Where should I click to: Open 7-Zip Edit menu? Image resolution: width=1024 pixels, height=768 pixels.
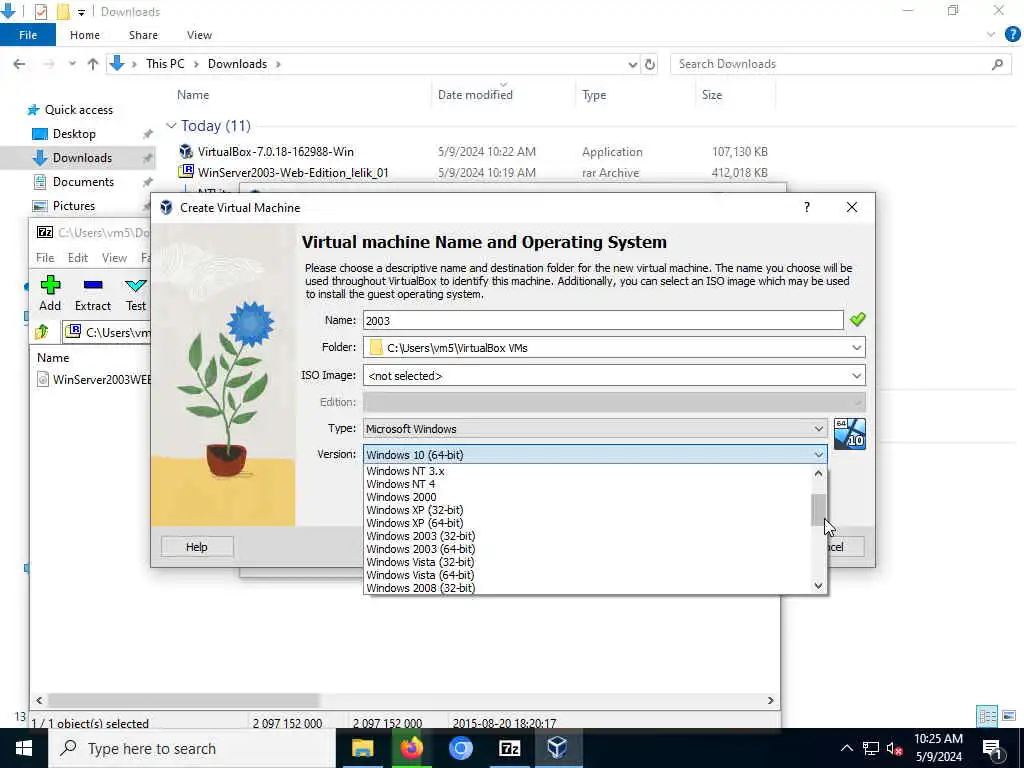coord(78,257)
